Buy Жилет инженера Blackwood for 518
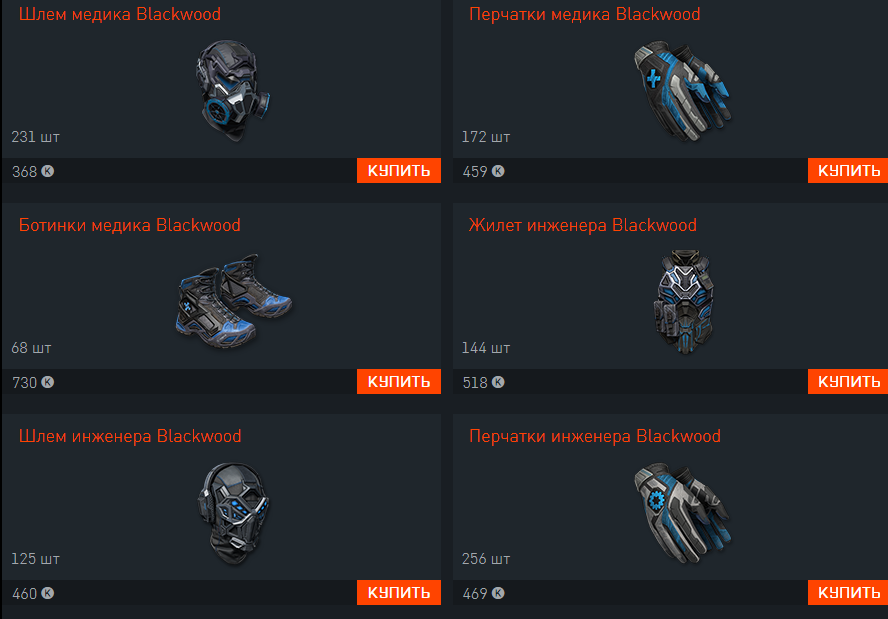This screenshot has width=888, height=619. pyautogui.click(x=848, y=382)
